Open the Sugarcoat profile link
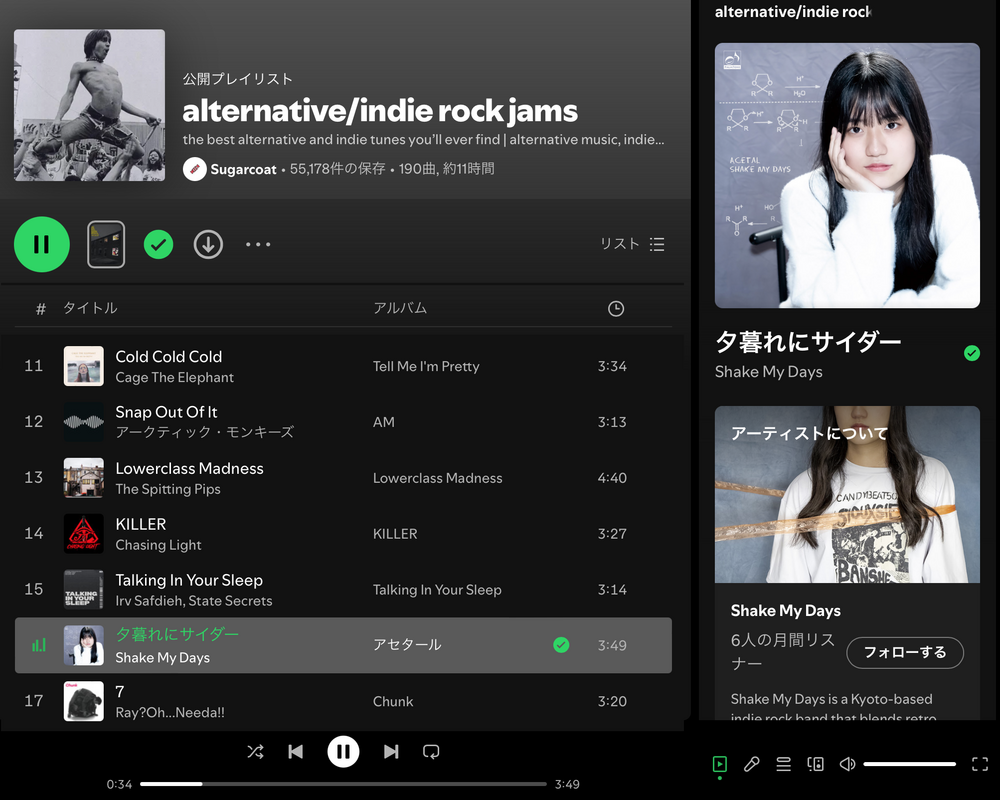1000x800 pixels. pyautogui.click(x=244, y=169)
